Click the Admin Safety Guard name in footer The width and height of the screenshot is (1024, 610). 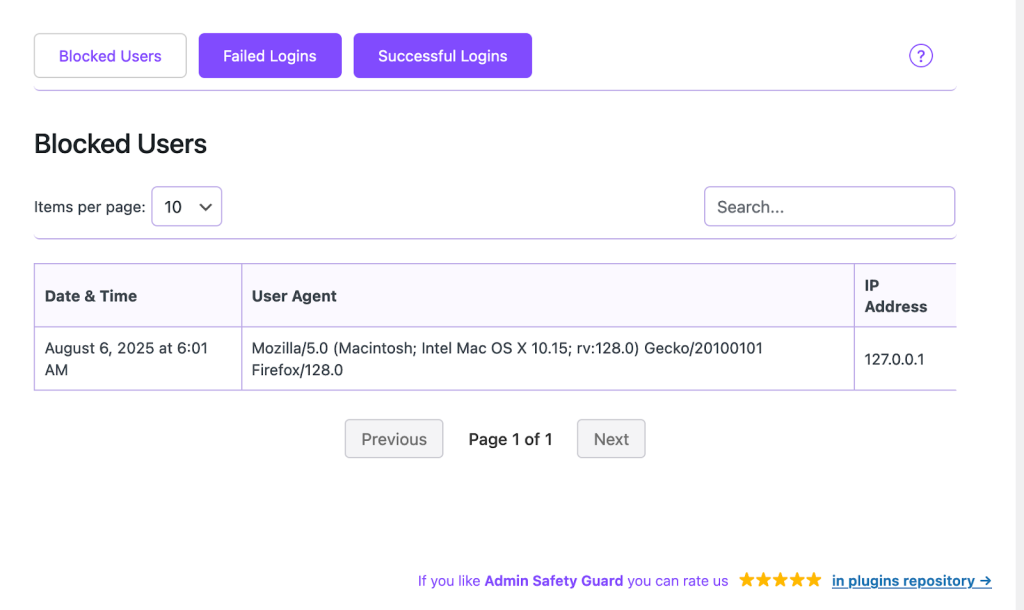553,580
